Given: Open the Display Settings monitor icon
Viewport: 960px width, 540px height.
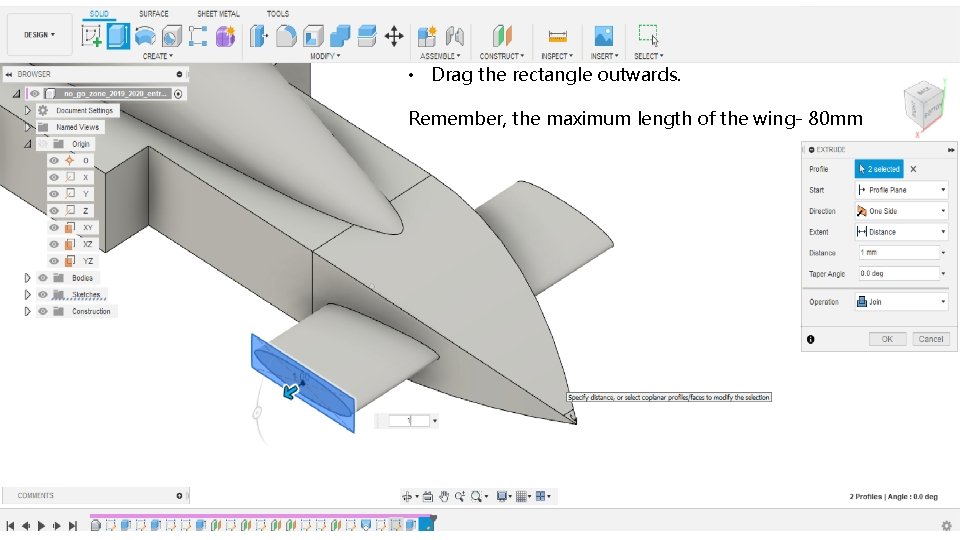Looking at the screenshot, I should 501,497.
